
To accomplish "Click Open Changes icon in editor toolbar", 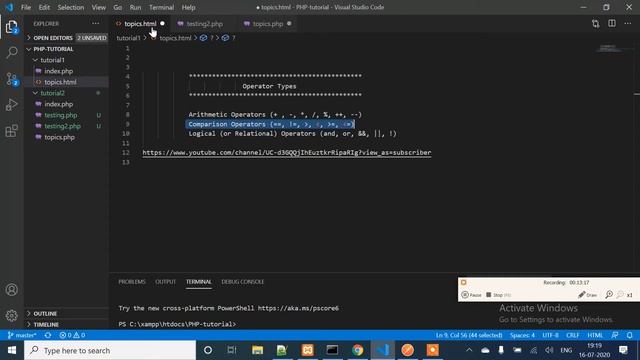I will (x=596, y=24).
